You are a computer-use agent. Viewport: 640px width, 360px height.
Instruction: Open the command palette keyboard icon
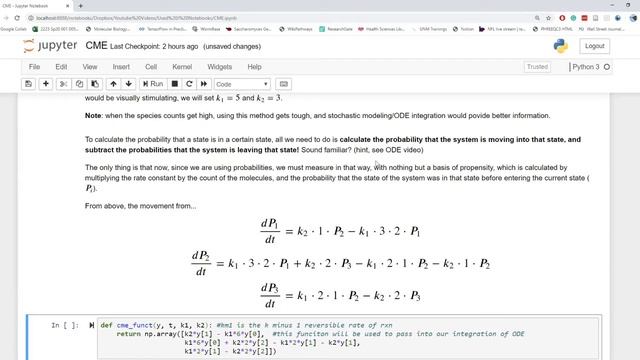coord(284,84)
